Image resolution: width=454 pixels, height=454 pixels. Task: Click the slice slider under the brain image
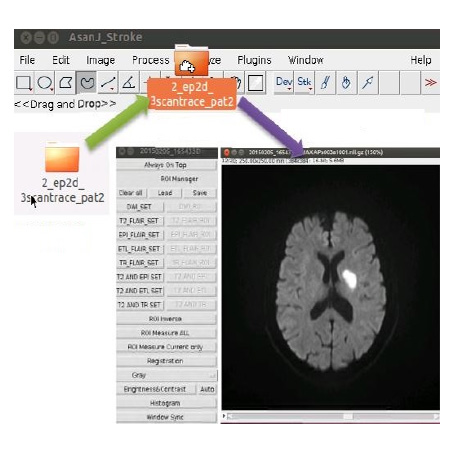pos(333,417)
